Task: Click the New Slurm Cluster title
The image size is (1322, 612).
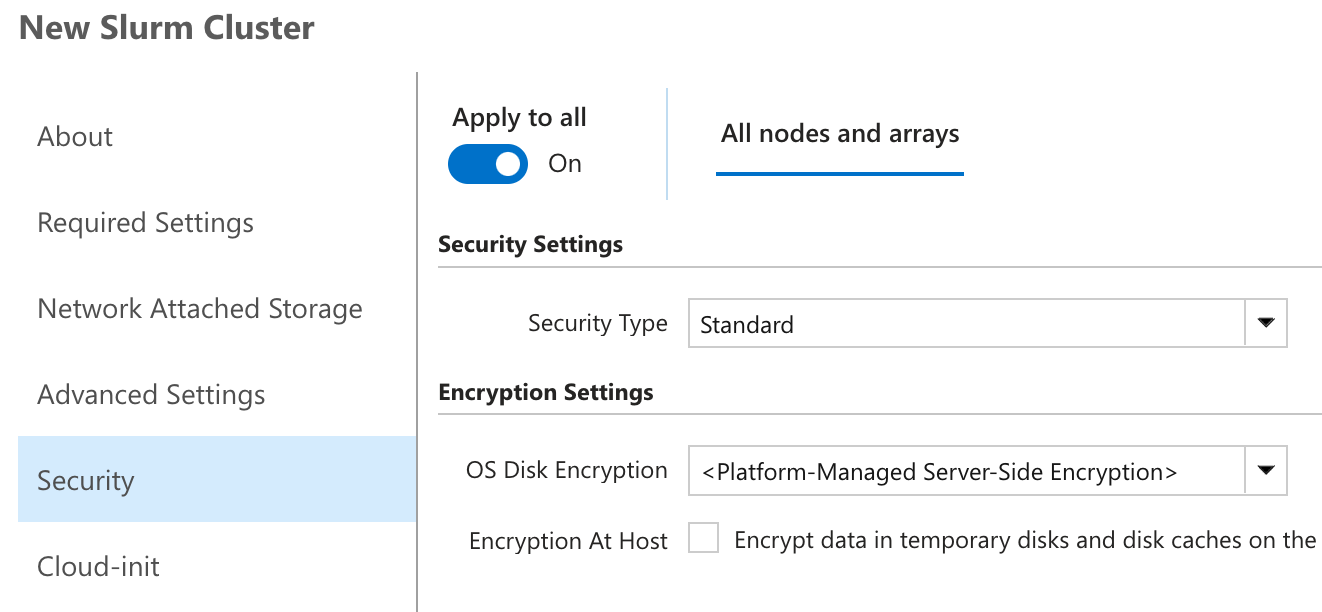Action: click(166, 27)
